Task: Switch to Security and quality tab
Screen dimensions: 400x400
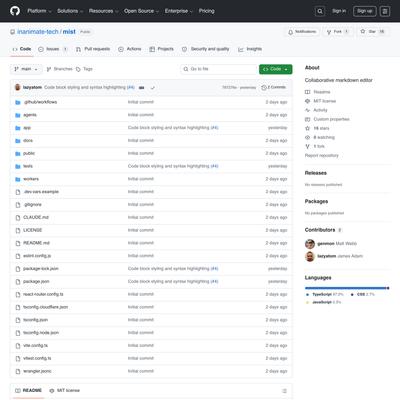Action: pos(206,49)
